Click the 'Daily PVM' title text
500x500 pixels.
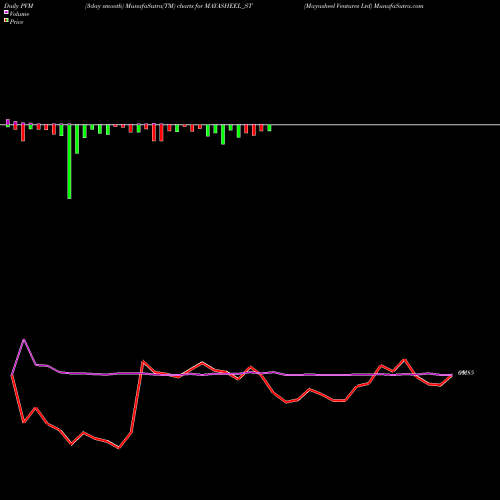click(19, 6)
